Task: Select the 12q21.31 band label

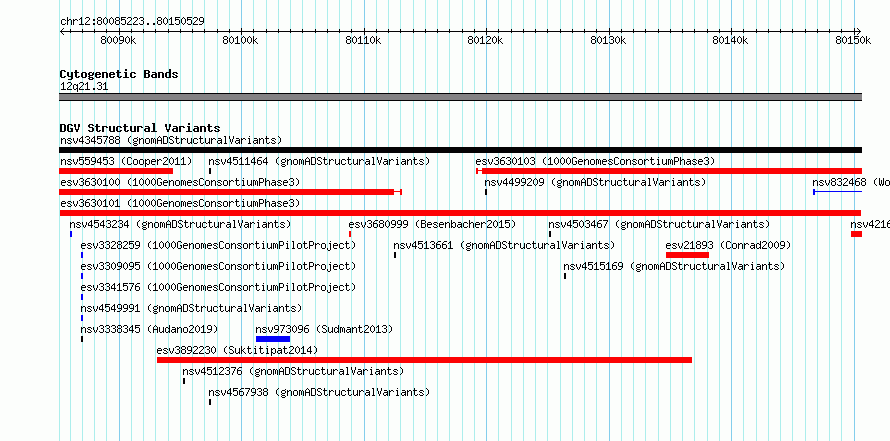Action: point(84,87)
